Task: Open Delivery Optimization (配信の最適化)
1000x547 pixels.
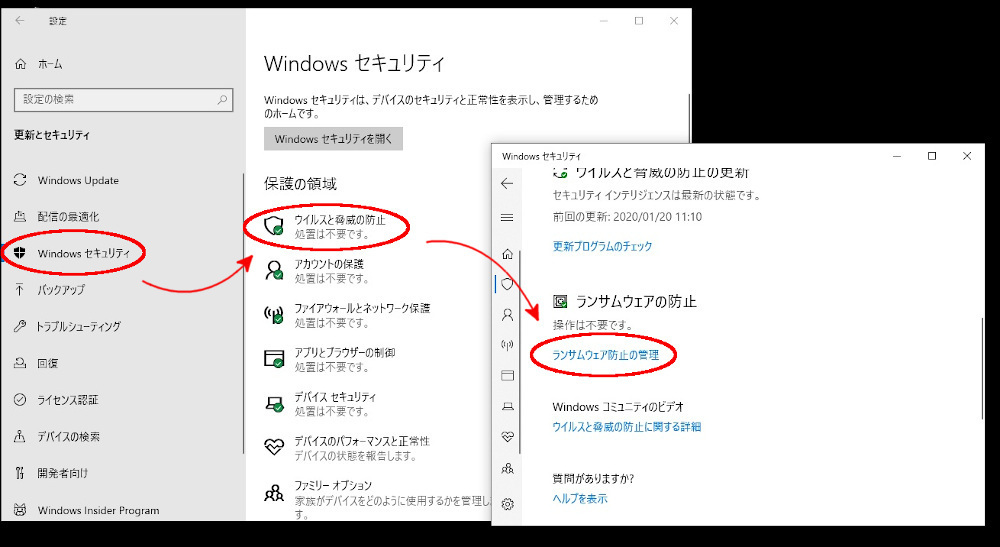Action: (x=68, y=217)
